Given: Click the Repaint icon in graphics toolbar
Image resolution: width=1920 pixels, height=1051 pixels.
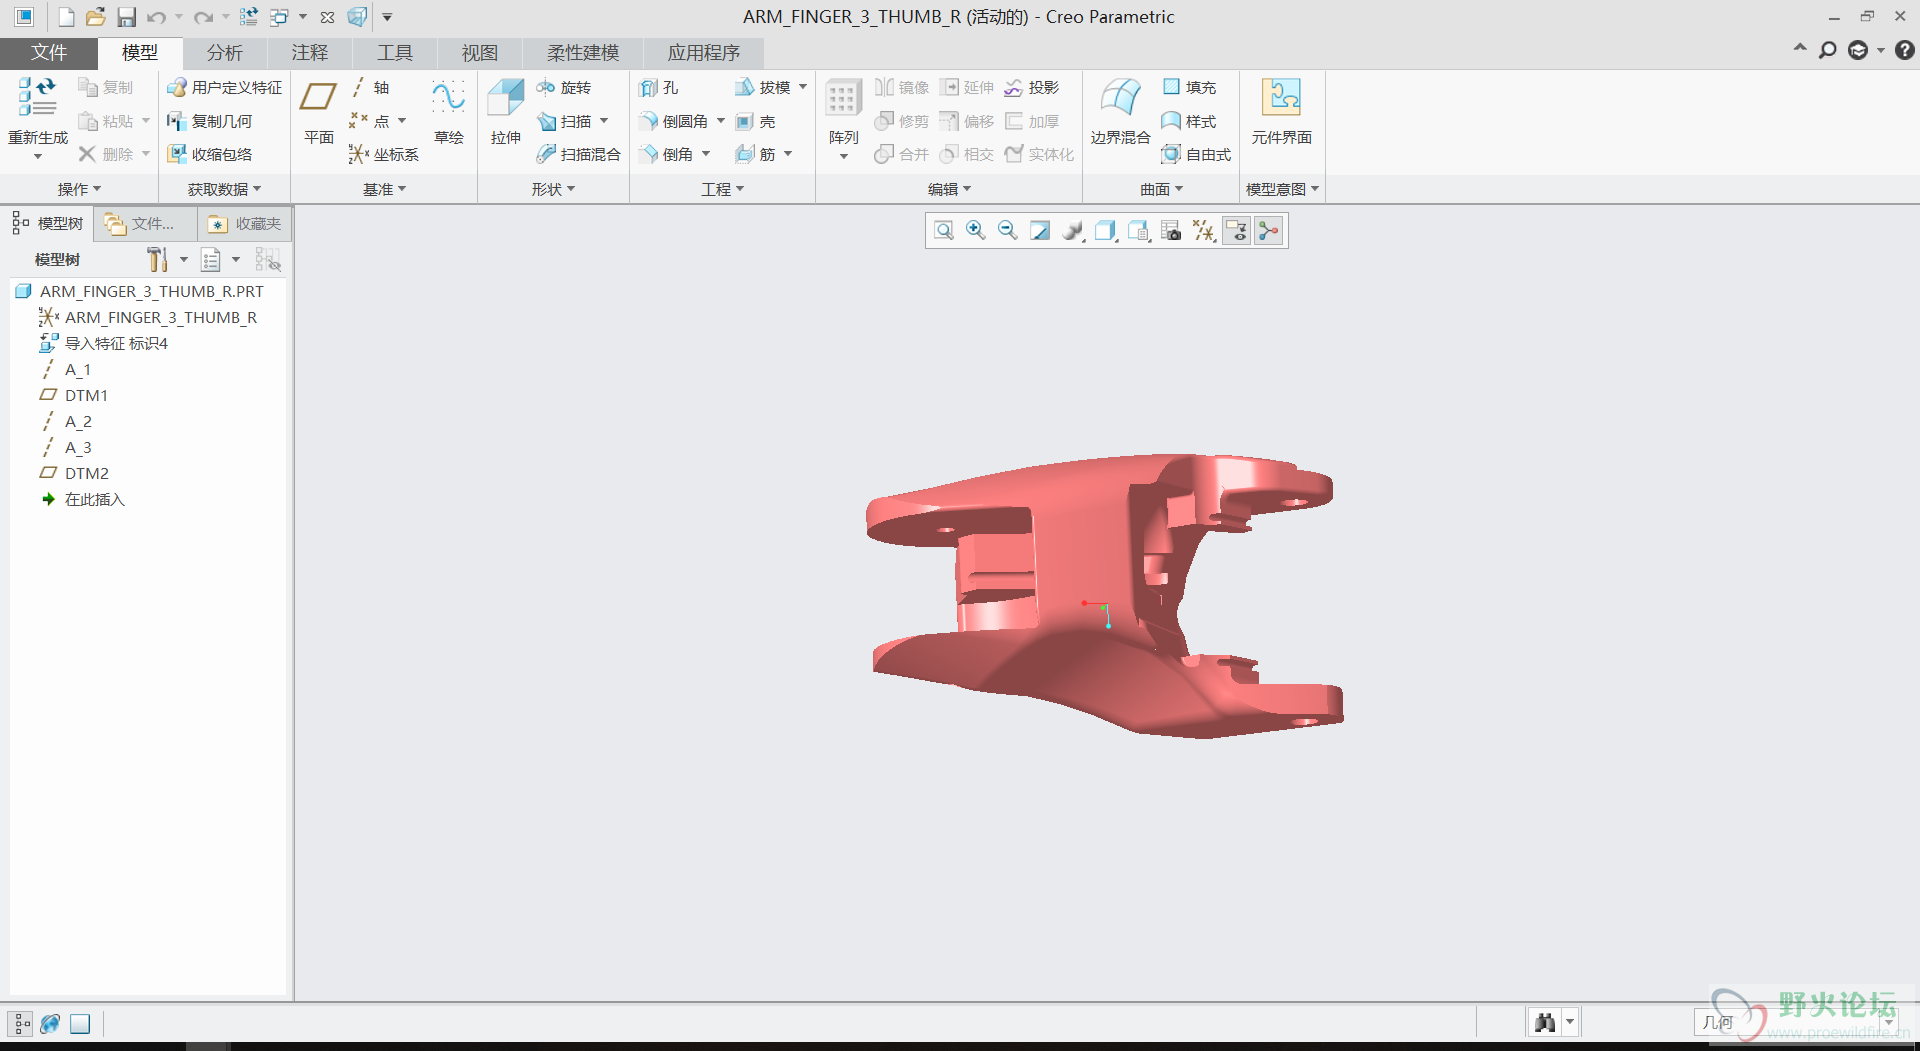Looking at the screenshot, I should point(1040,231).
